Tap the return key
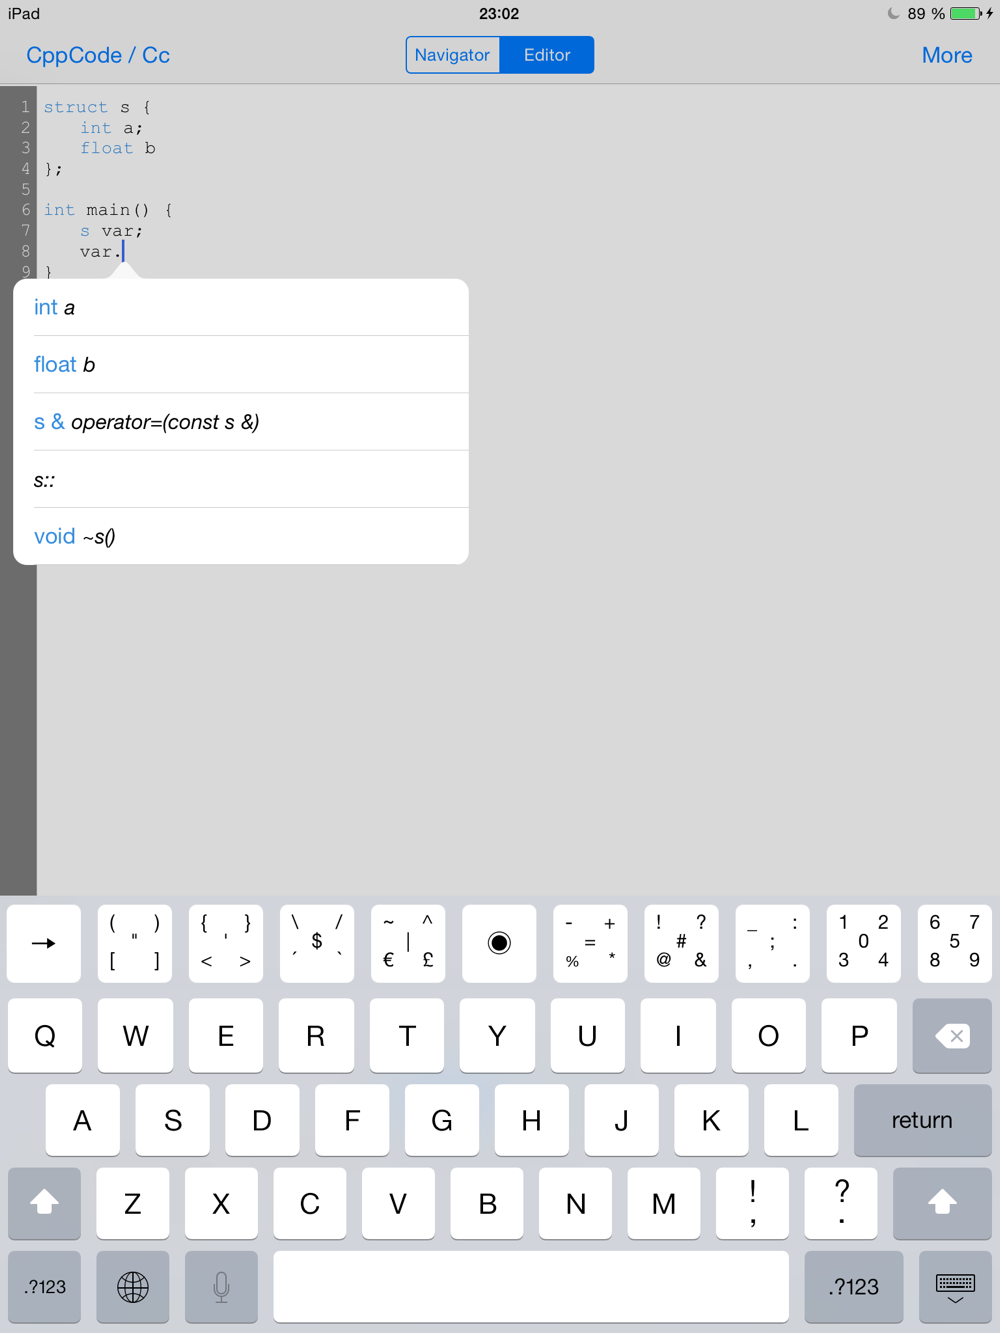This screenshot has height=1333, width=1000. [922, 1120]
